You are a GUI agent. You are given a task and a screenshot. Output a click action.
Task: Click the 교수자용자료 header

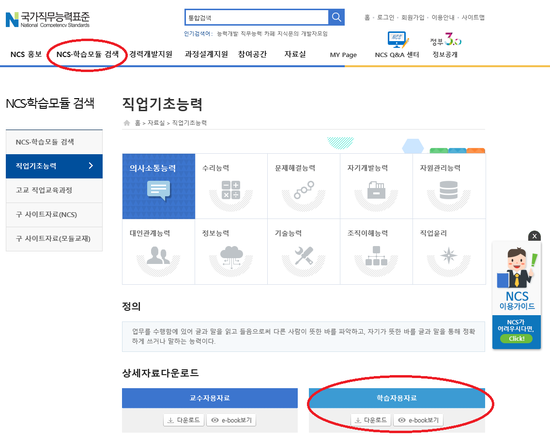tap(210, 398)
